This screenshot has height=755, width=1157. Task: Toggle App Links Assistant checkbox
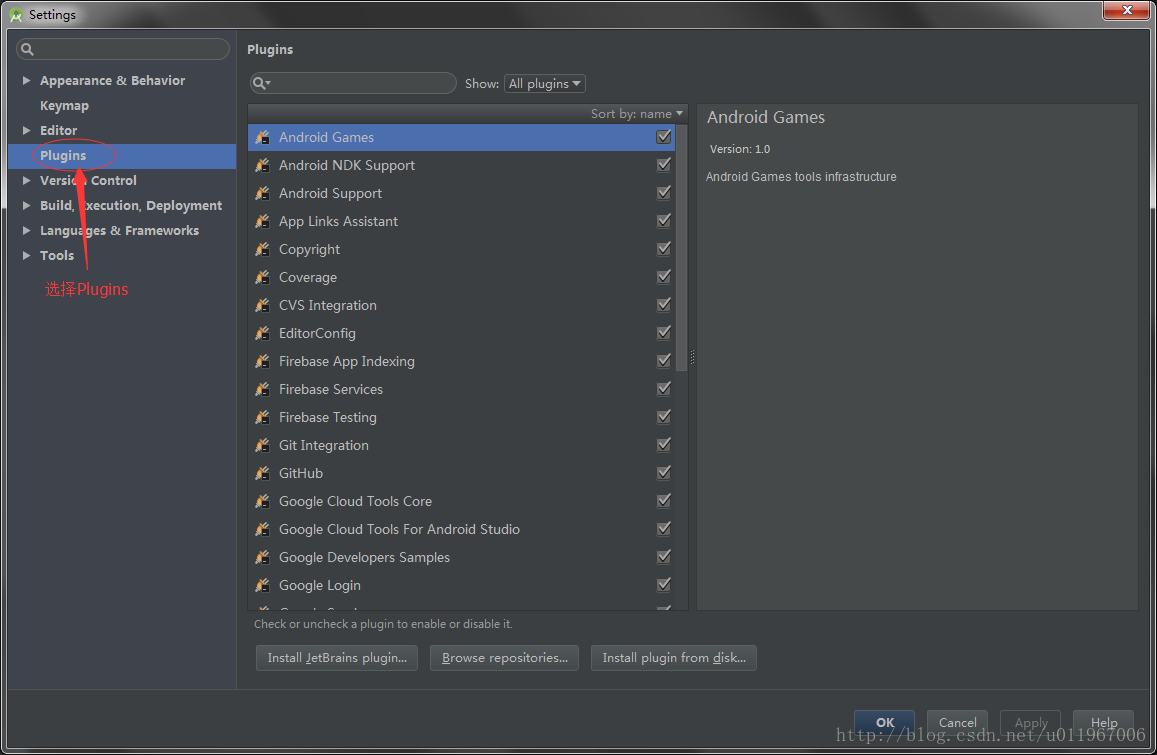click(663, 221)
